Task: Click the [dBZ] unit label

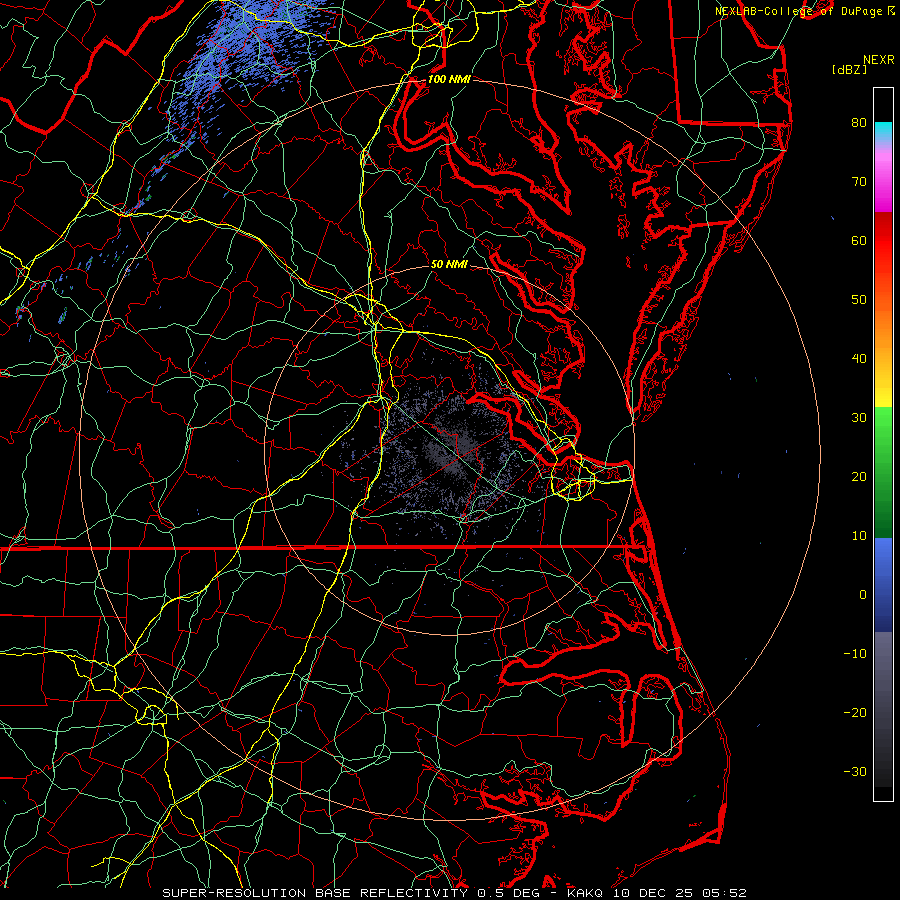Action: point(850,70)
